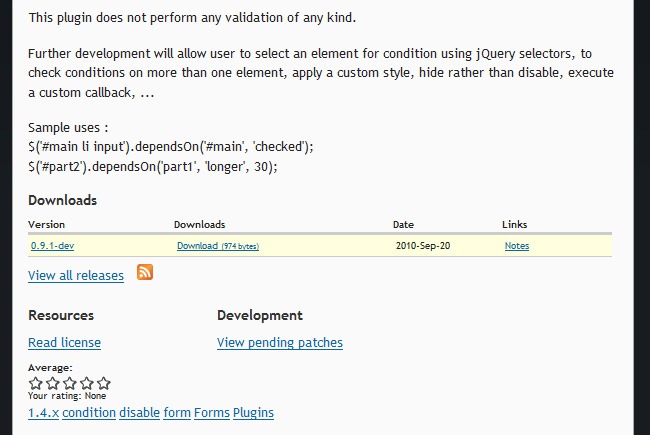Viewport: 650px width, 435px height.
Task: Rate four stars in rating widget
Action: coord(87,383)
